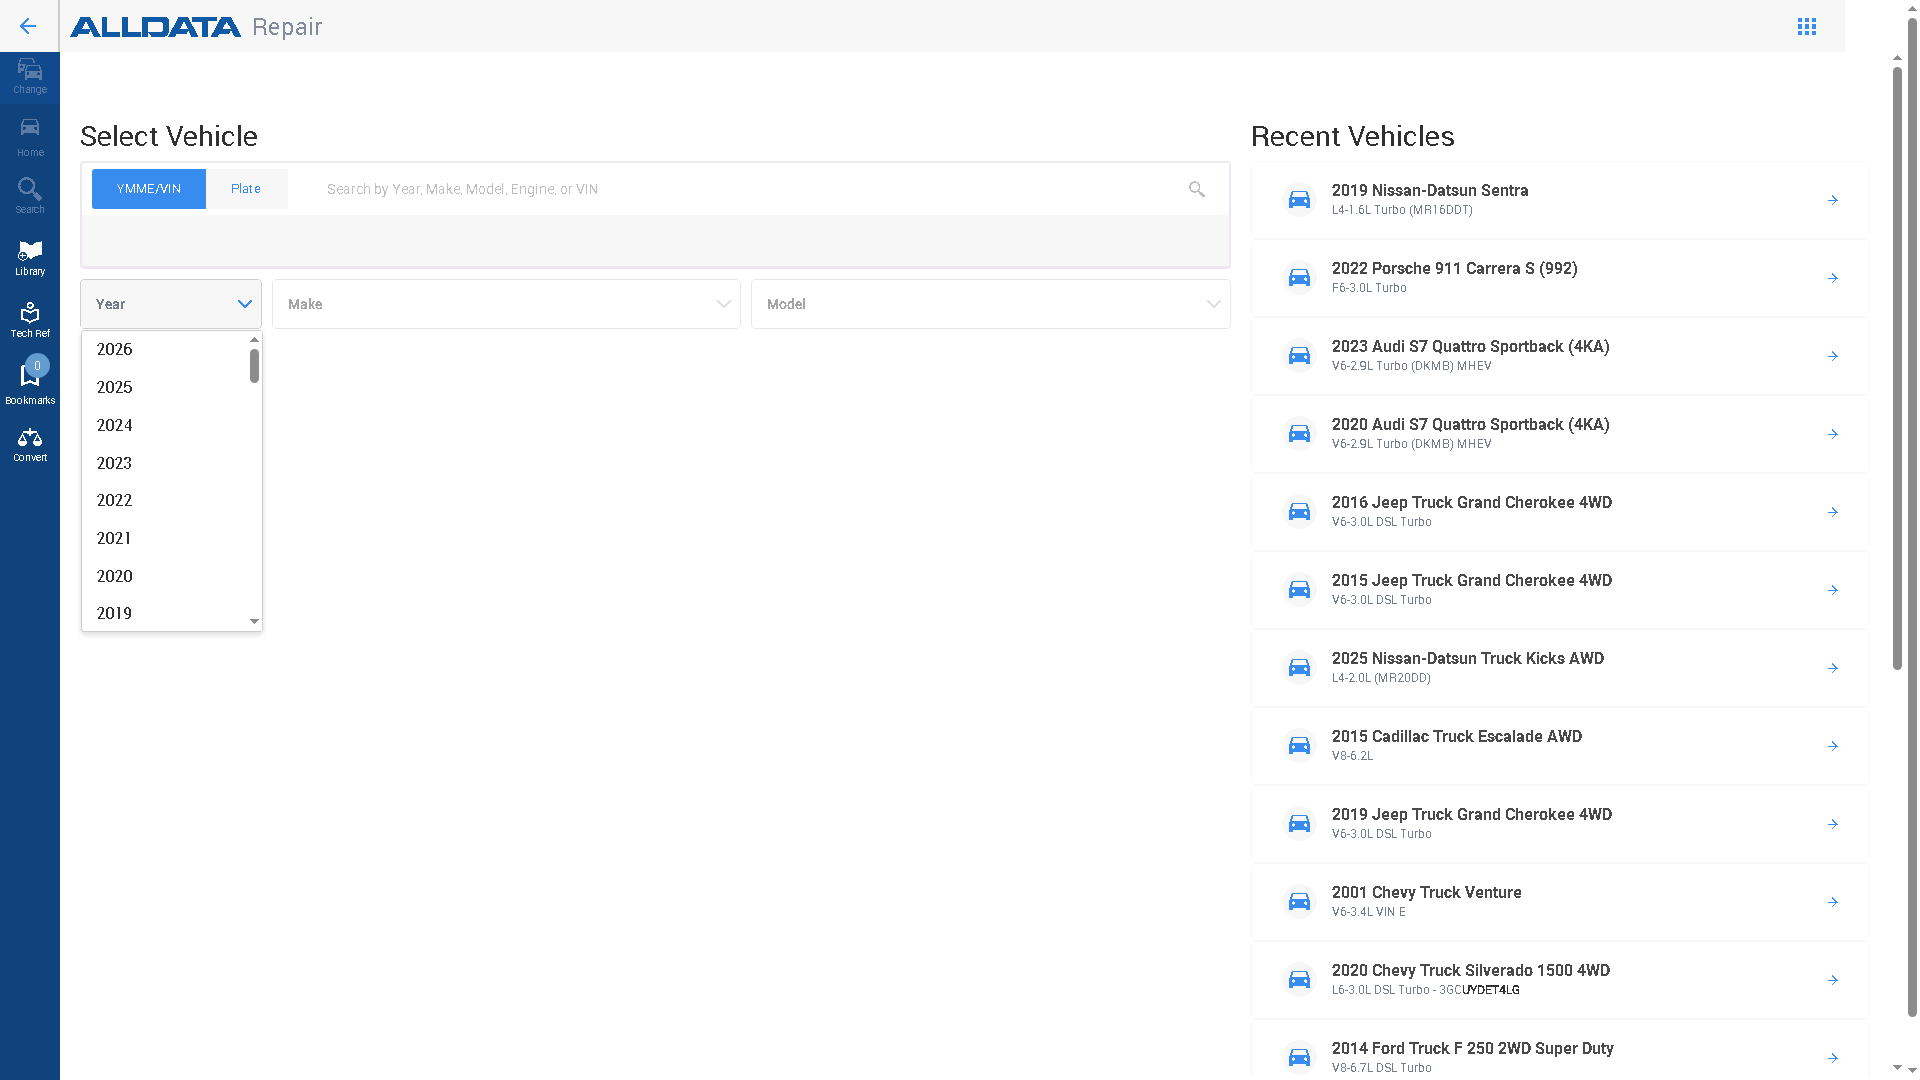Click Change vehicle sidebar icon
Screen dimensions: 1920x1080
30,76
